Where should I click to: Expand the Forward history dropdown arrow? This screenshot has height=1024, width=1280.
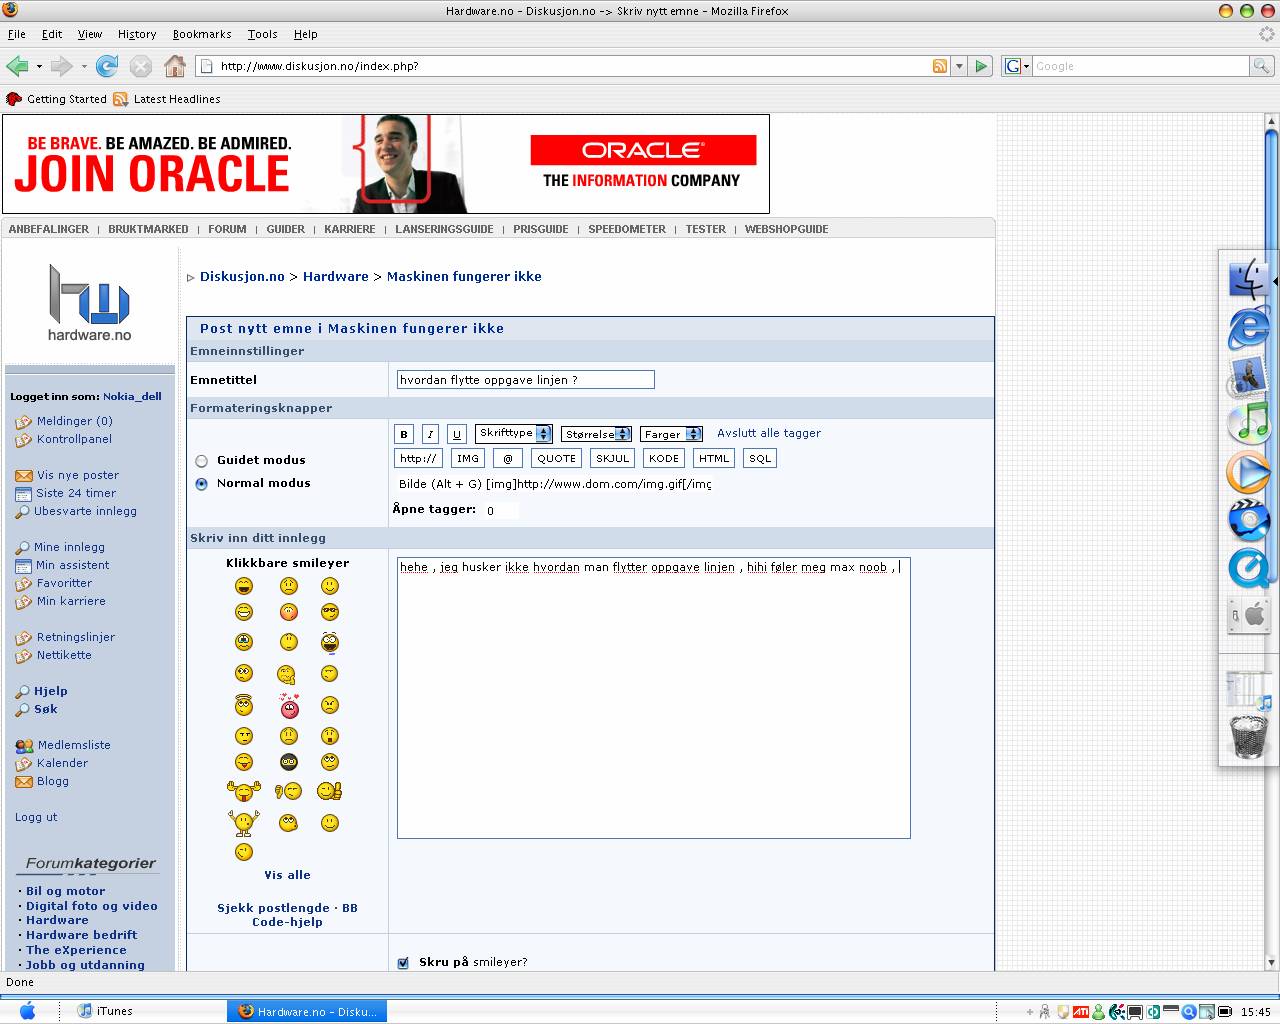click(84, 66)
